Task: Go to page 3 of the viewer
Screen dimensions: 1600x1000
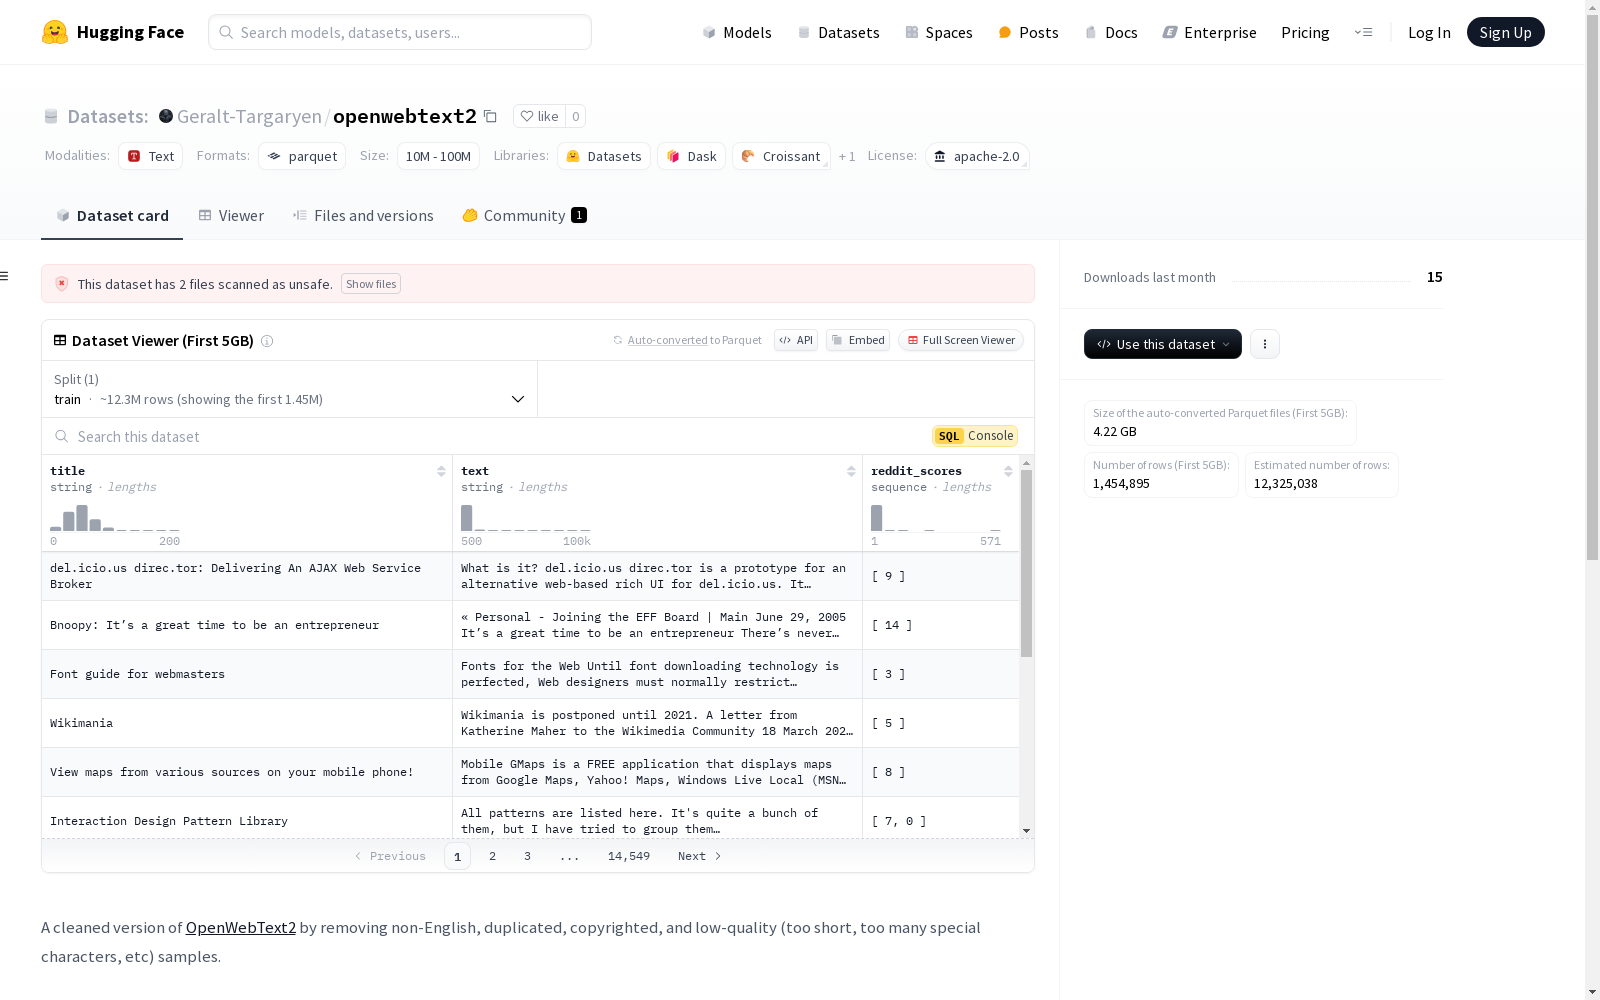Action: tap(527, 856)
